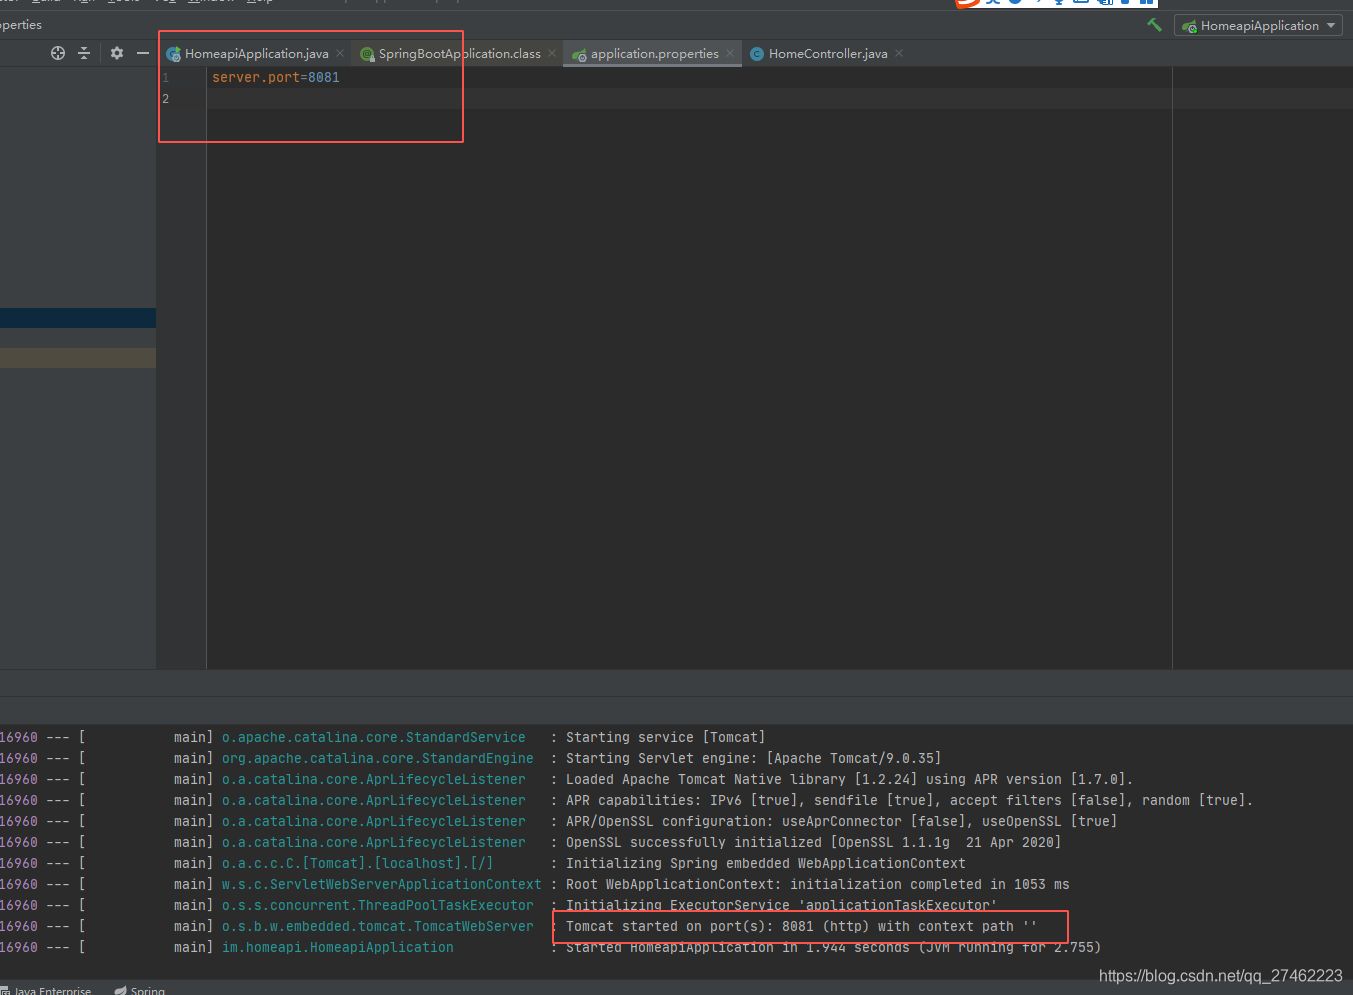
Task: Open project panel gear settings
Action: pos(117,53)
